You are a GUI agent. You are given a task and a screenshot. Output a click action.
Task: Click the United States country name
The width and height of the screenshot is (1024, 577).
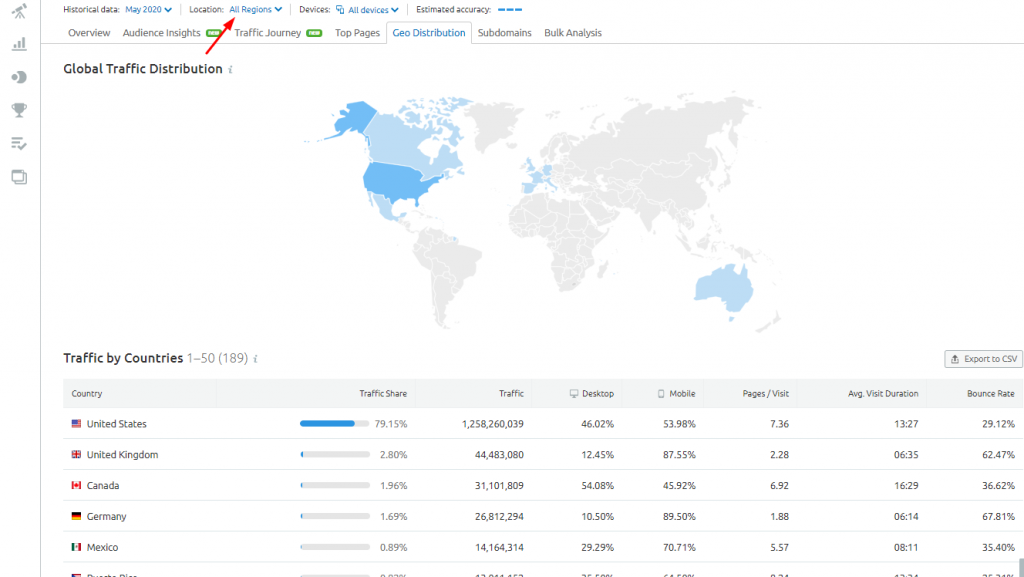(116, 424)
